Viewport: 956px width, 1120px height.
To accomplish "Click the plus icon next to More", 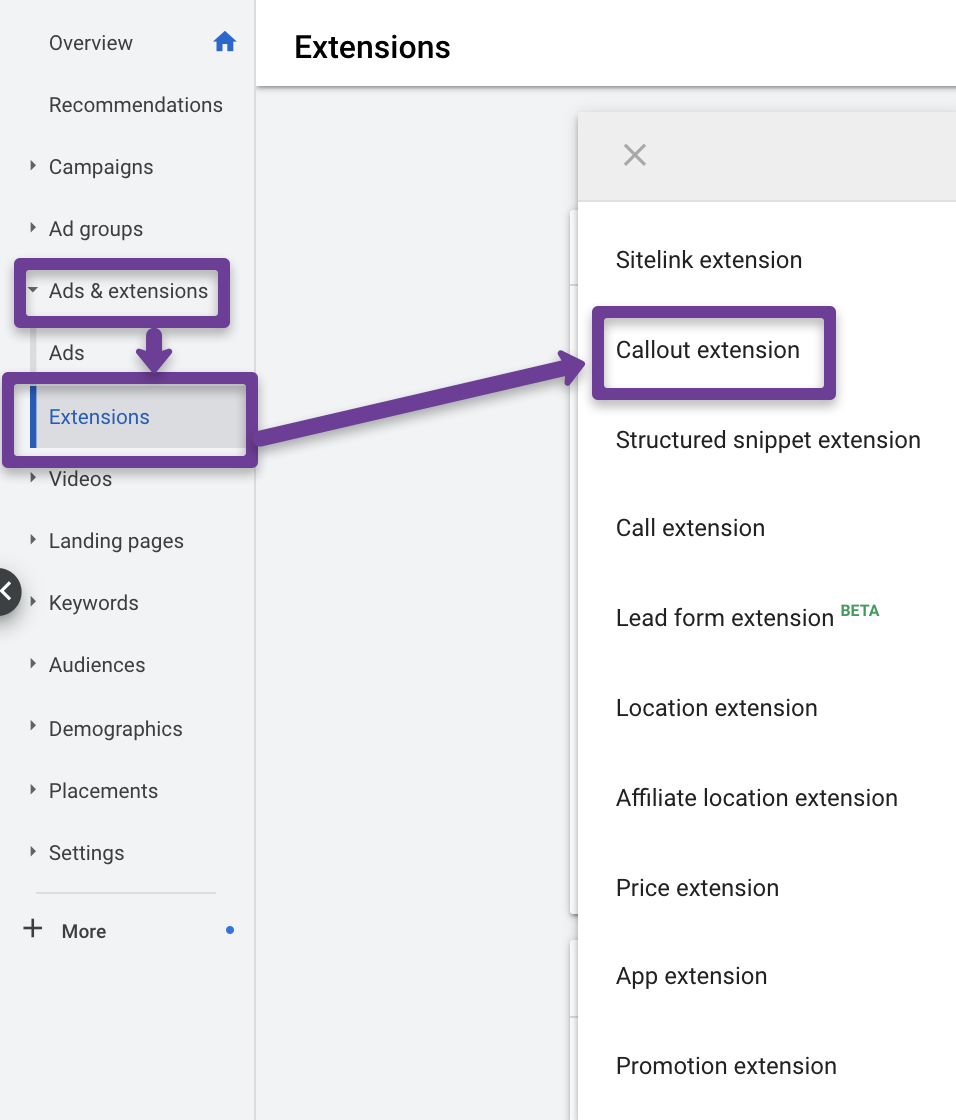I will point(31,929).
